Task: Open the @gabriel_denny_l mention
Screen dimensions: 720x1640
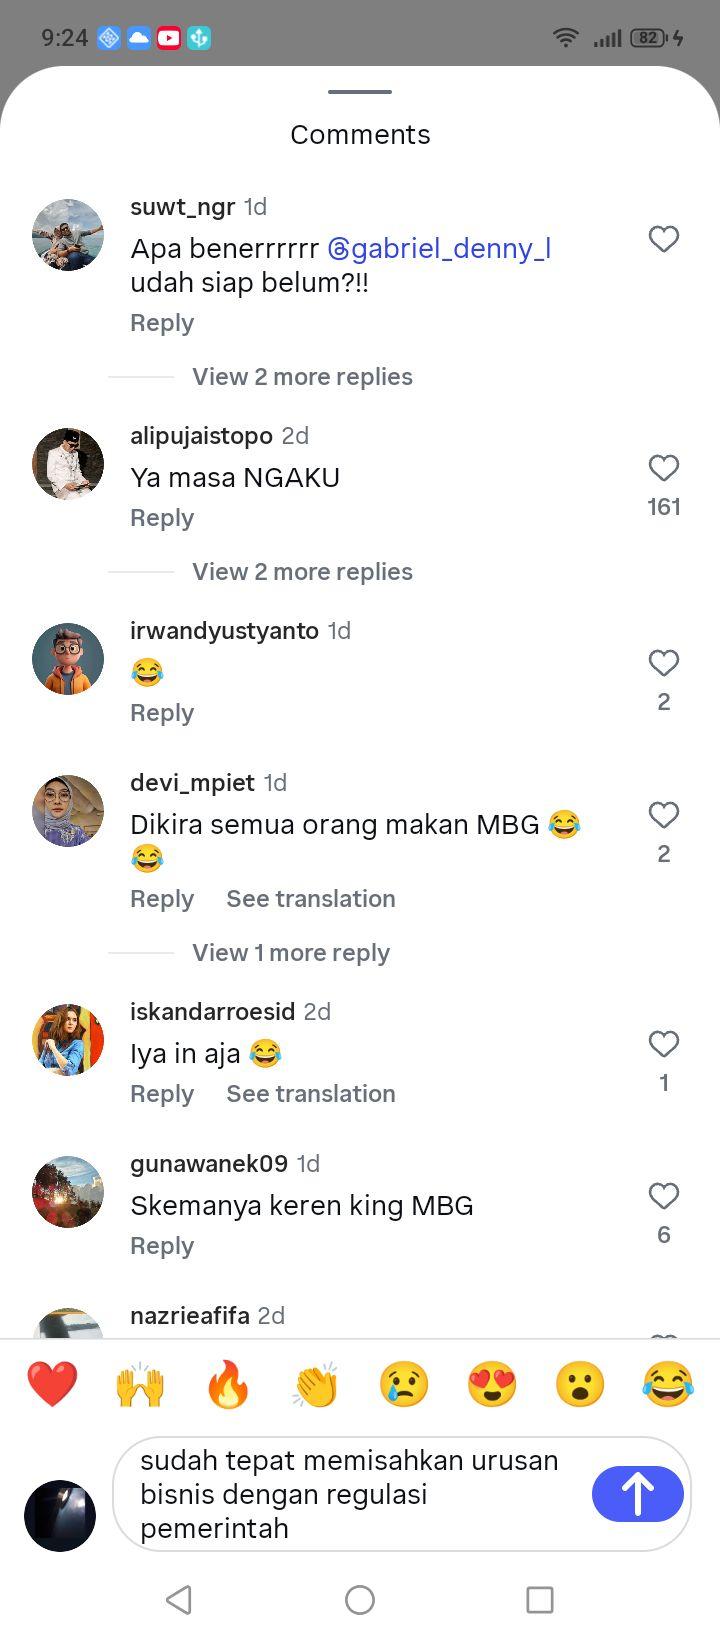Action: (439, 248)
